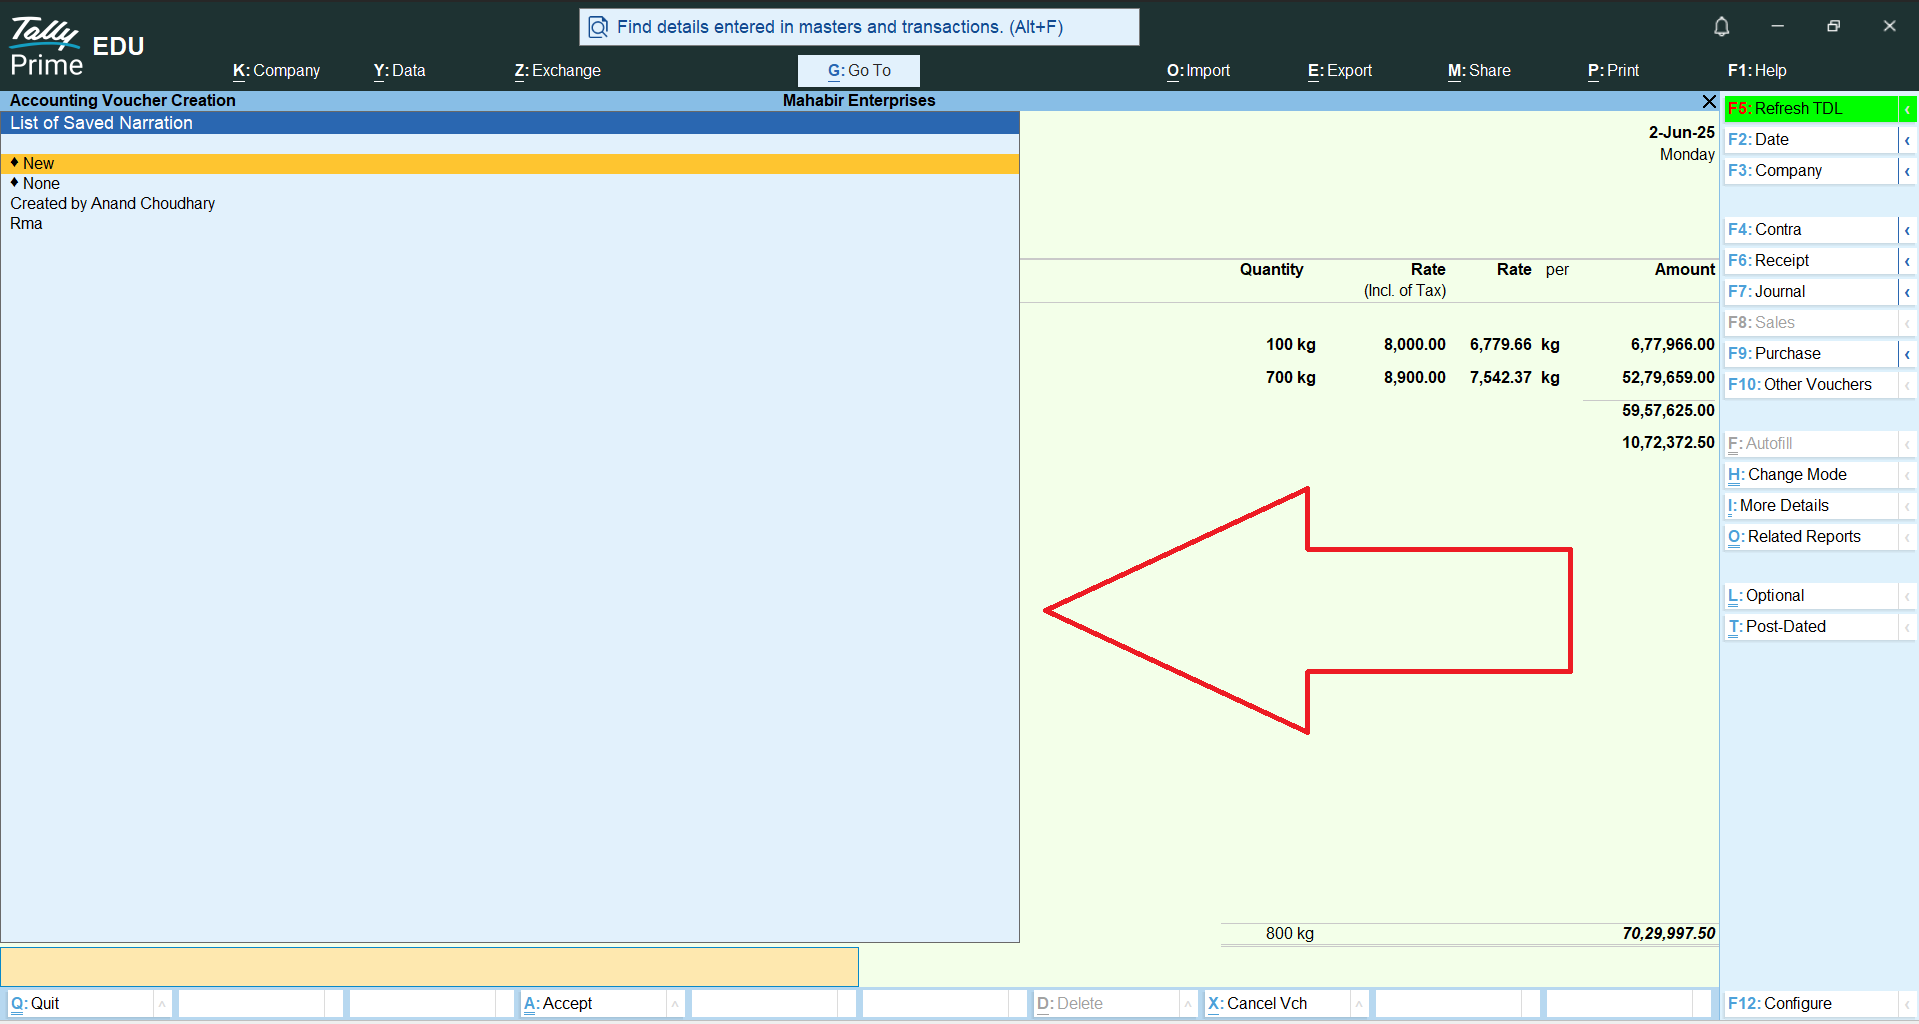The width and height of the screenshot is (1919, 1024).
Task: Switch to F9: Purchase voucher
Action: [1811, 353]
